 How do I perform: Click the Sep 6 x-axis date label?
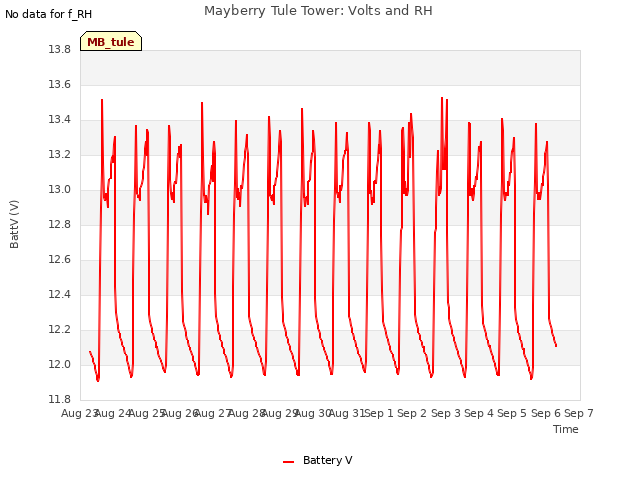pyautogui.click(x=546, y=413)
